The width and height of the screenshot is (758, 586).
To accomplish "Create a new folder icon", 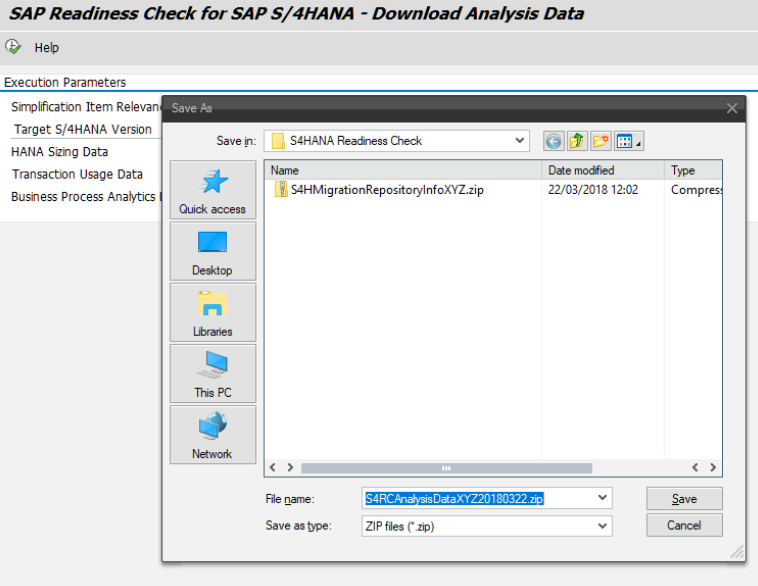I will pos(600,141).
